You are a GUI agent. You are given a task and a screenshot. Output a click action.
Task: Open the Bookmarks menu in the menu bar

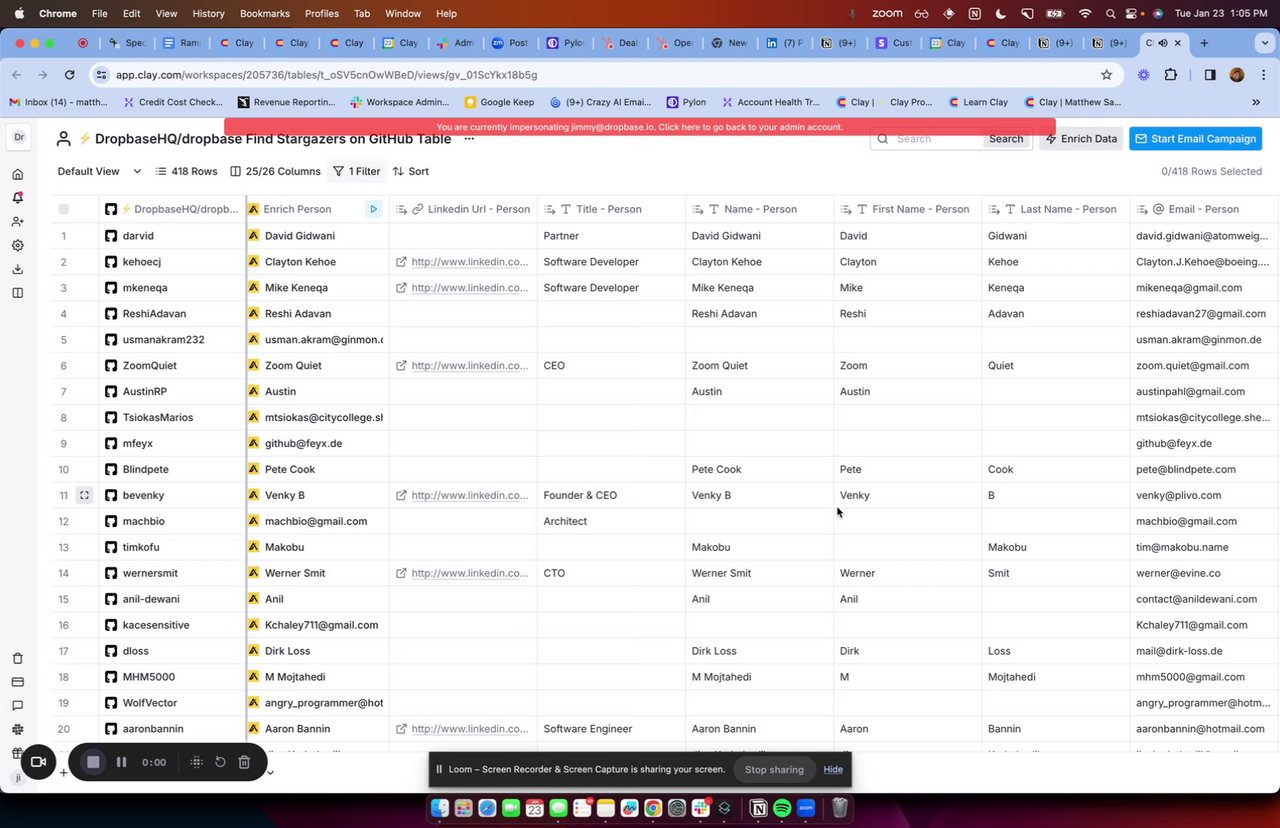(x=265, y=14)
